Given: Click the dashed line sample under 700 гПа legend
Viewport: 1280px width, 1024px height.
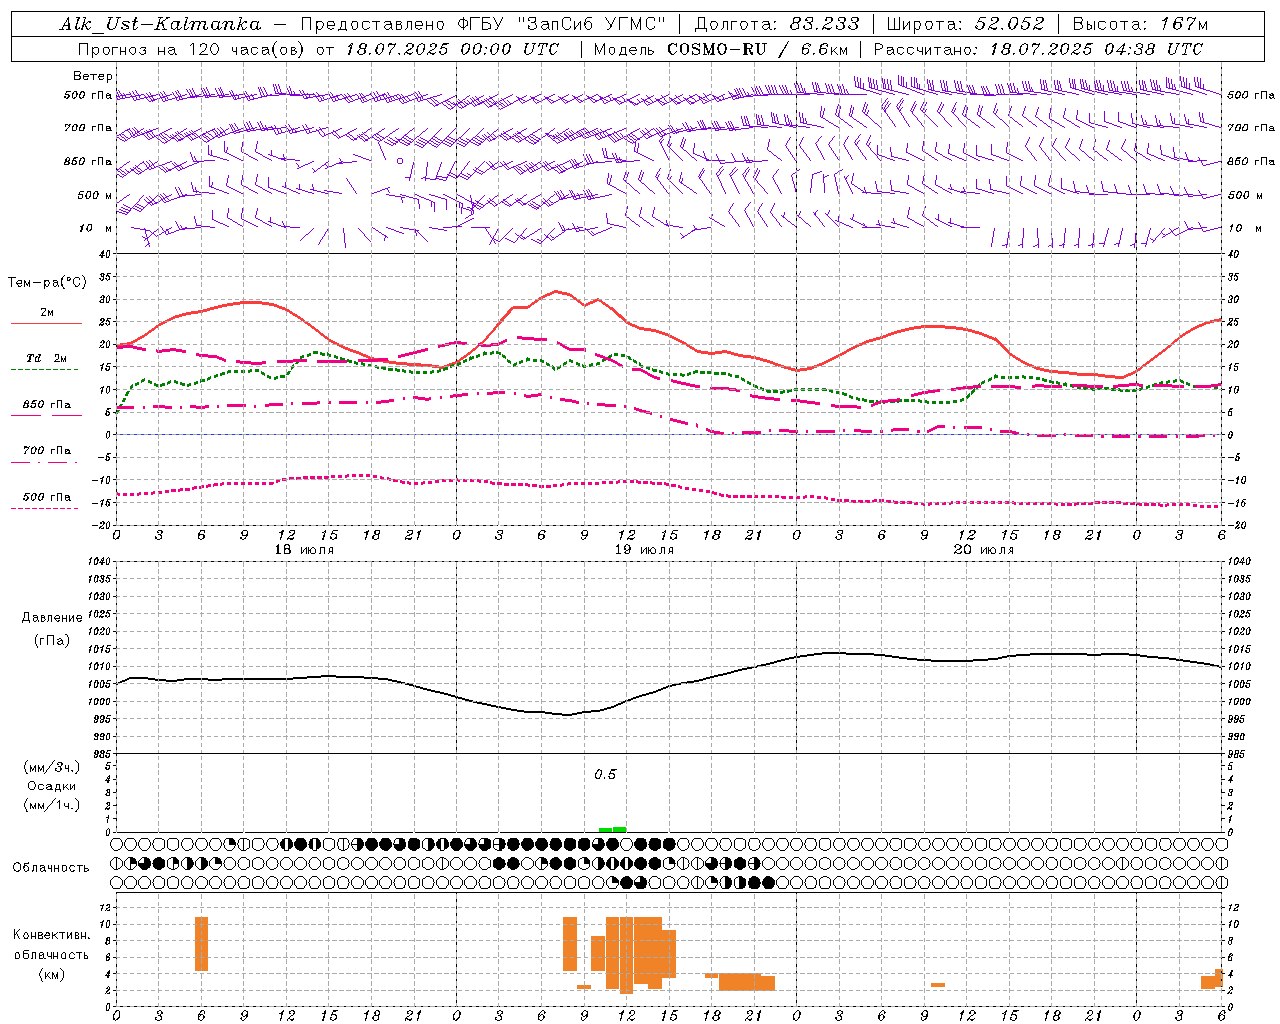Looking at the screenshot, I should (x=44, y=462).
